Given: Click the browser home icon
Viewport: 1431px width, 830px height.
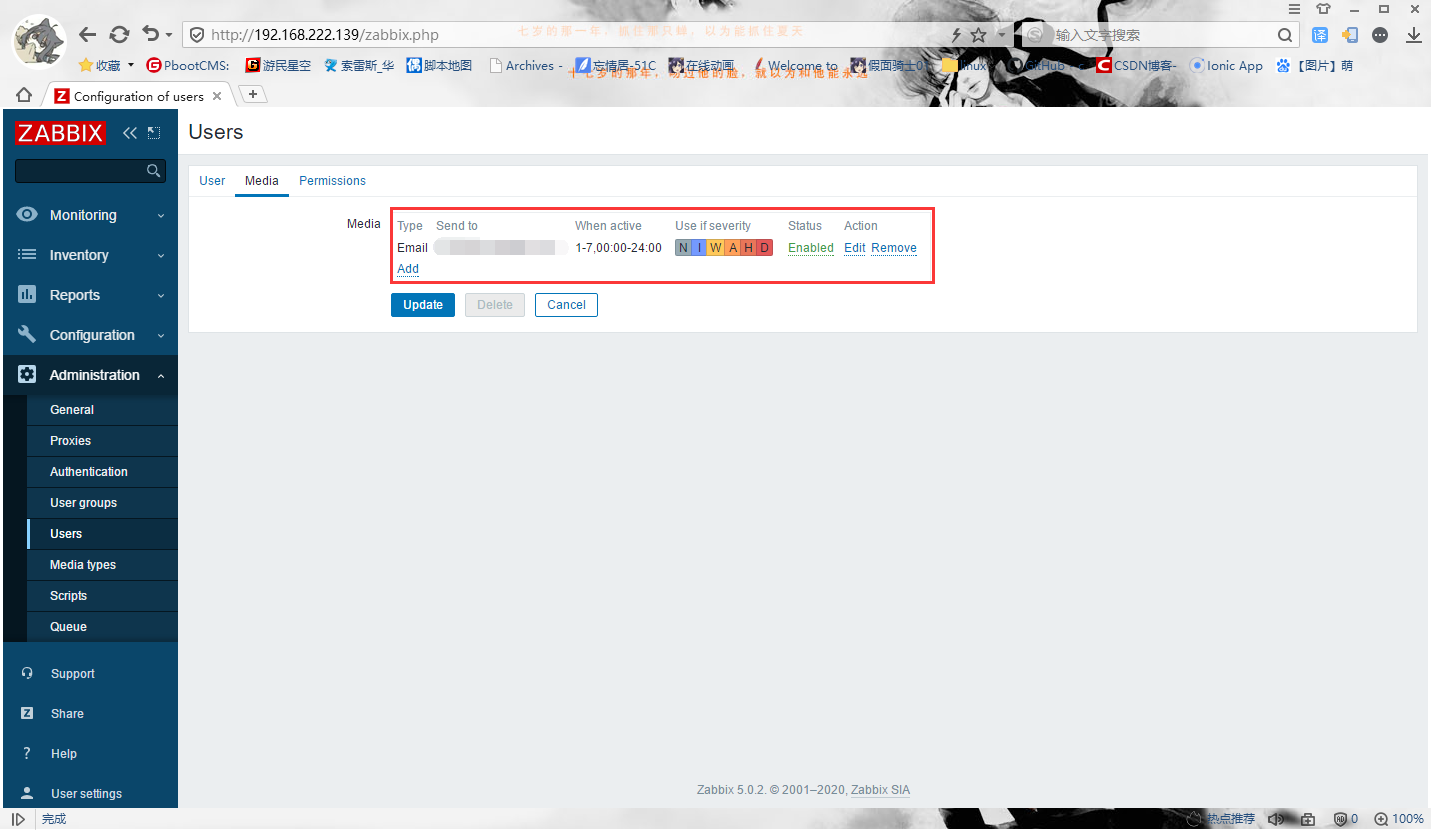Looking at the screenshot, I should click(24, 95).
